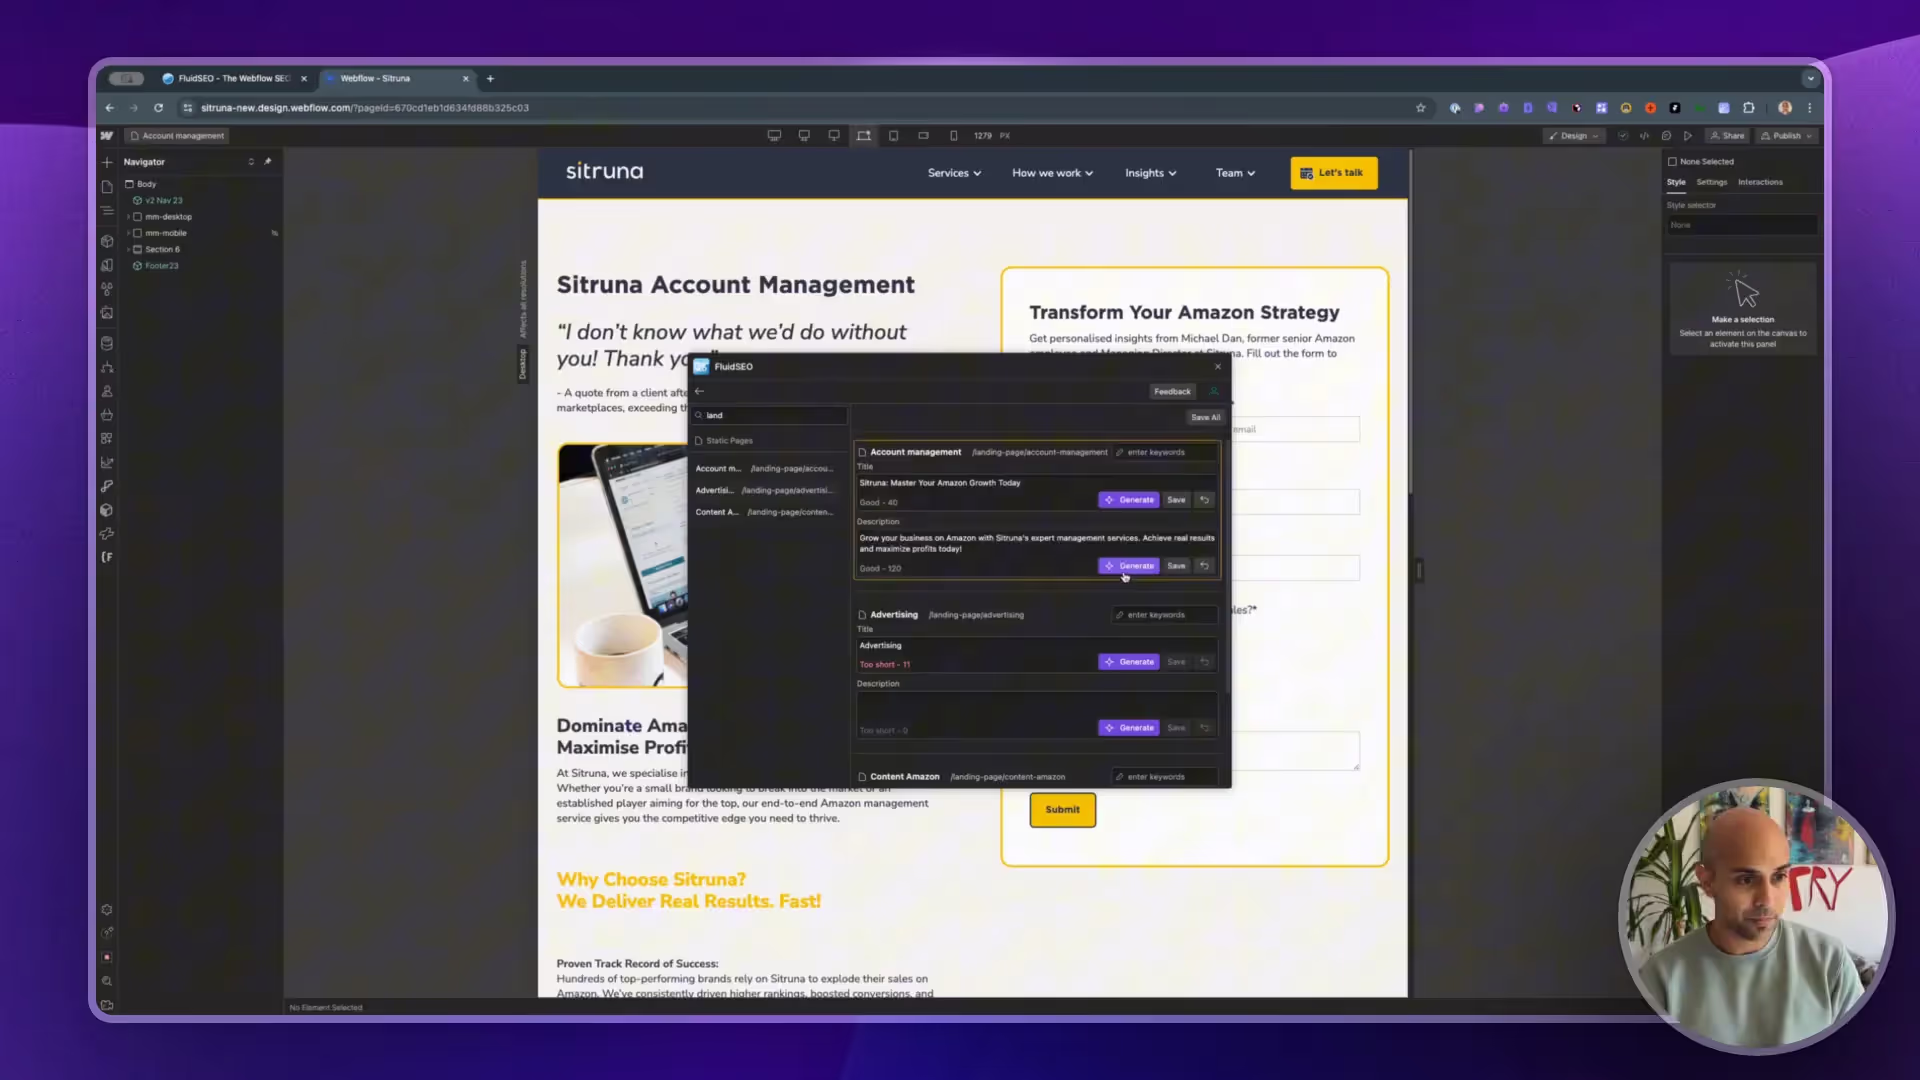Viewport: 1920px width, 1080px height.
Task: Open the comments icon in top bar
Action: coord(1666,136)
